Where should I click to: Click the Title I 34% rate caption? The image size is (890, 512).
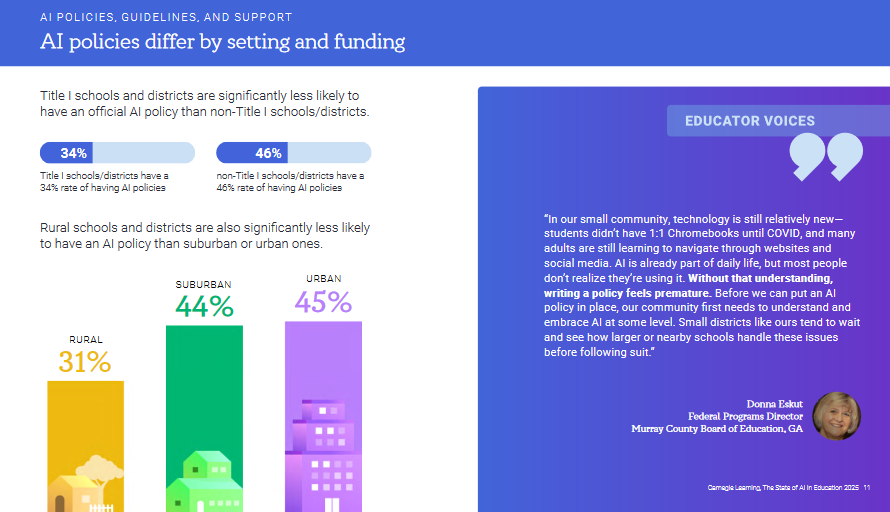point(104,181)
